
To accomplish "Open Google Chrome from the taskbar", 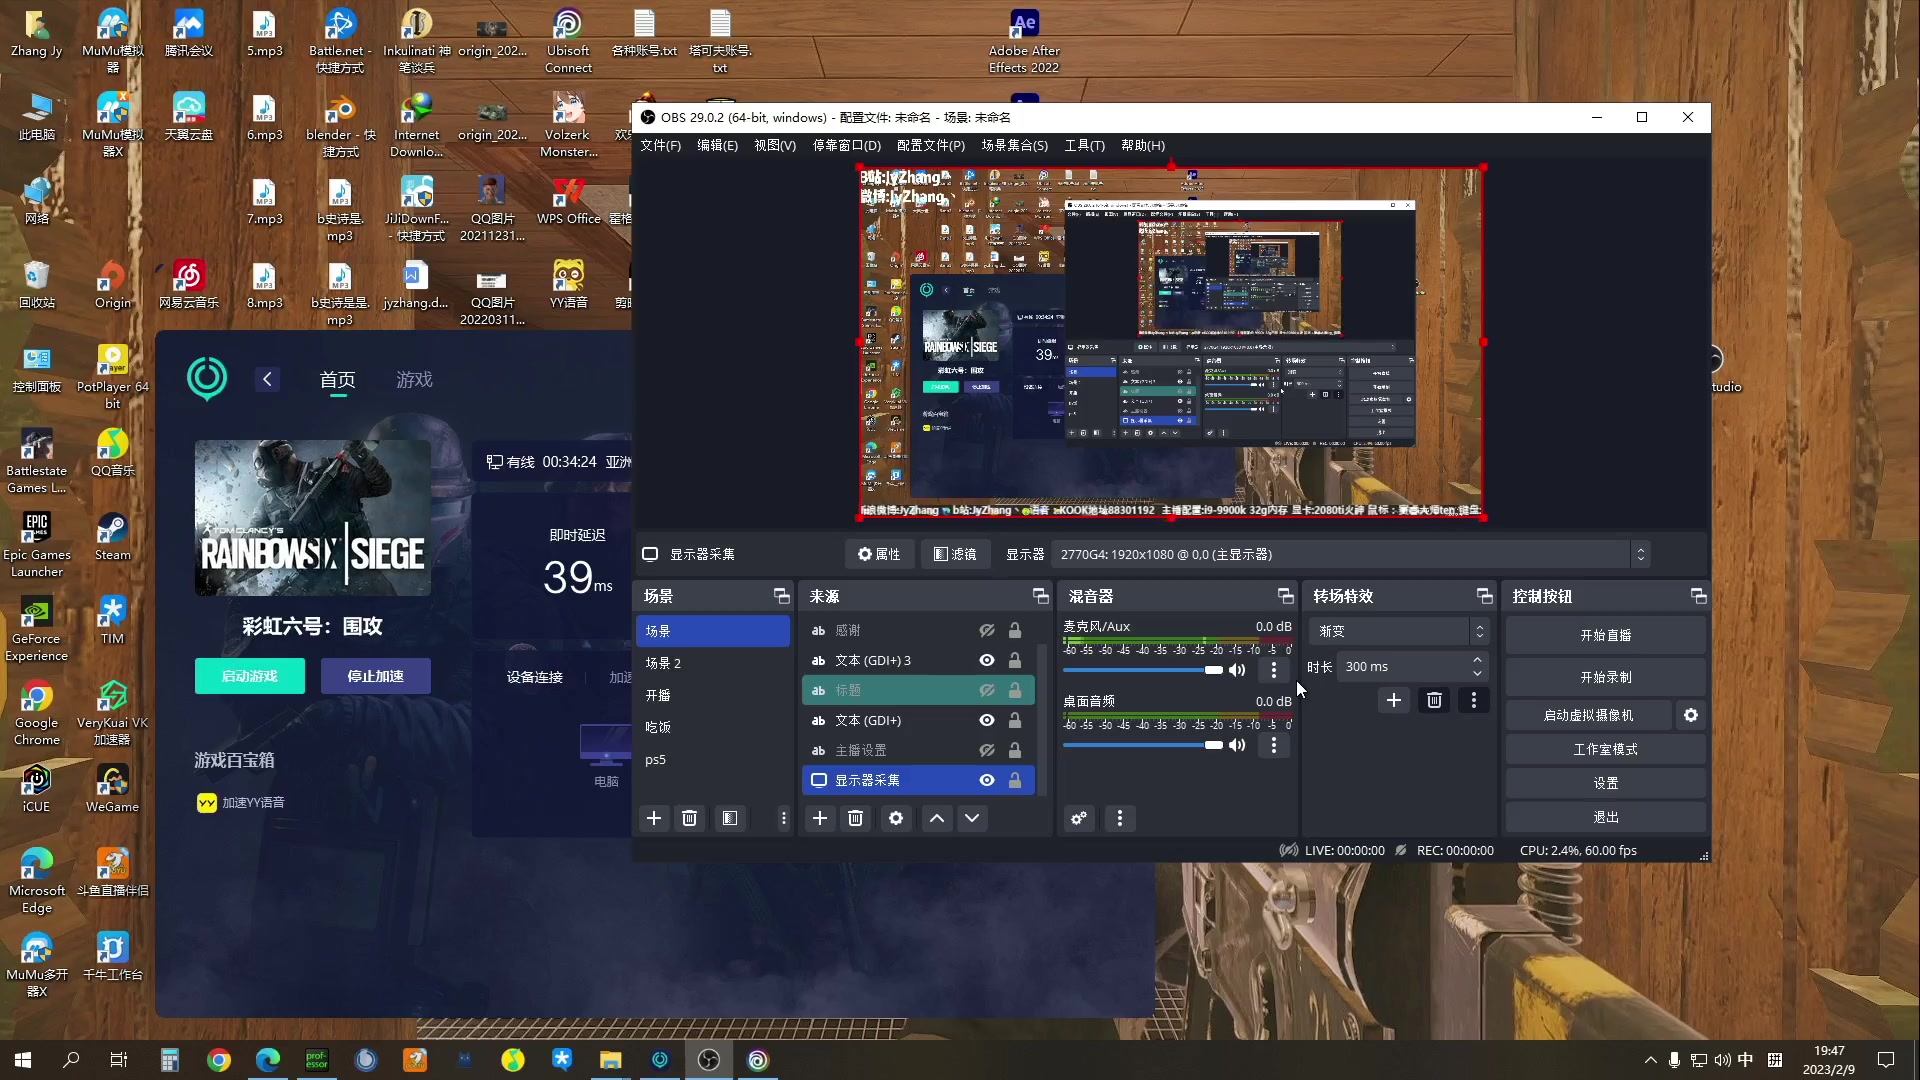I will coord(219,1060).
